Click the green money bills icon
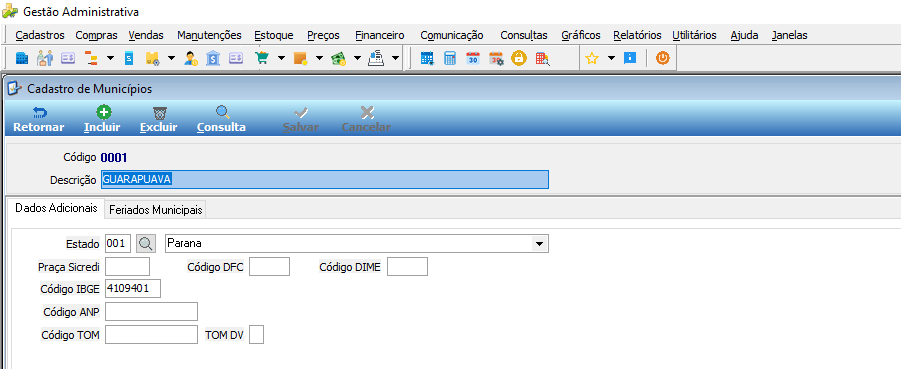902x369 pixels. pyautogui.click(x=338, y=58)
